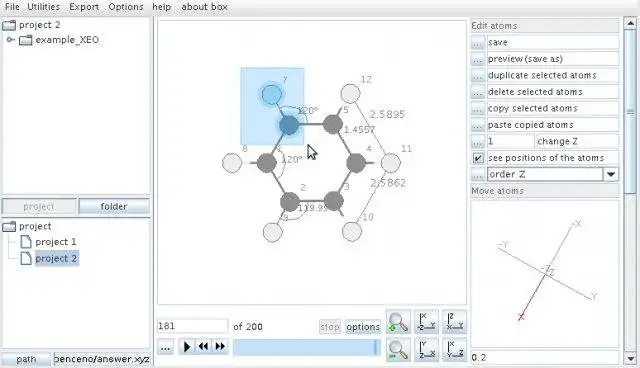The height and width of the screenshot is (368, 640).
Task: Select project 2 in the lower project tree
Action: (56, 259)
